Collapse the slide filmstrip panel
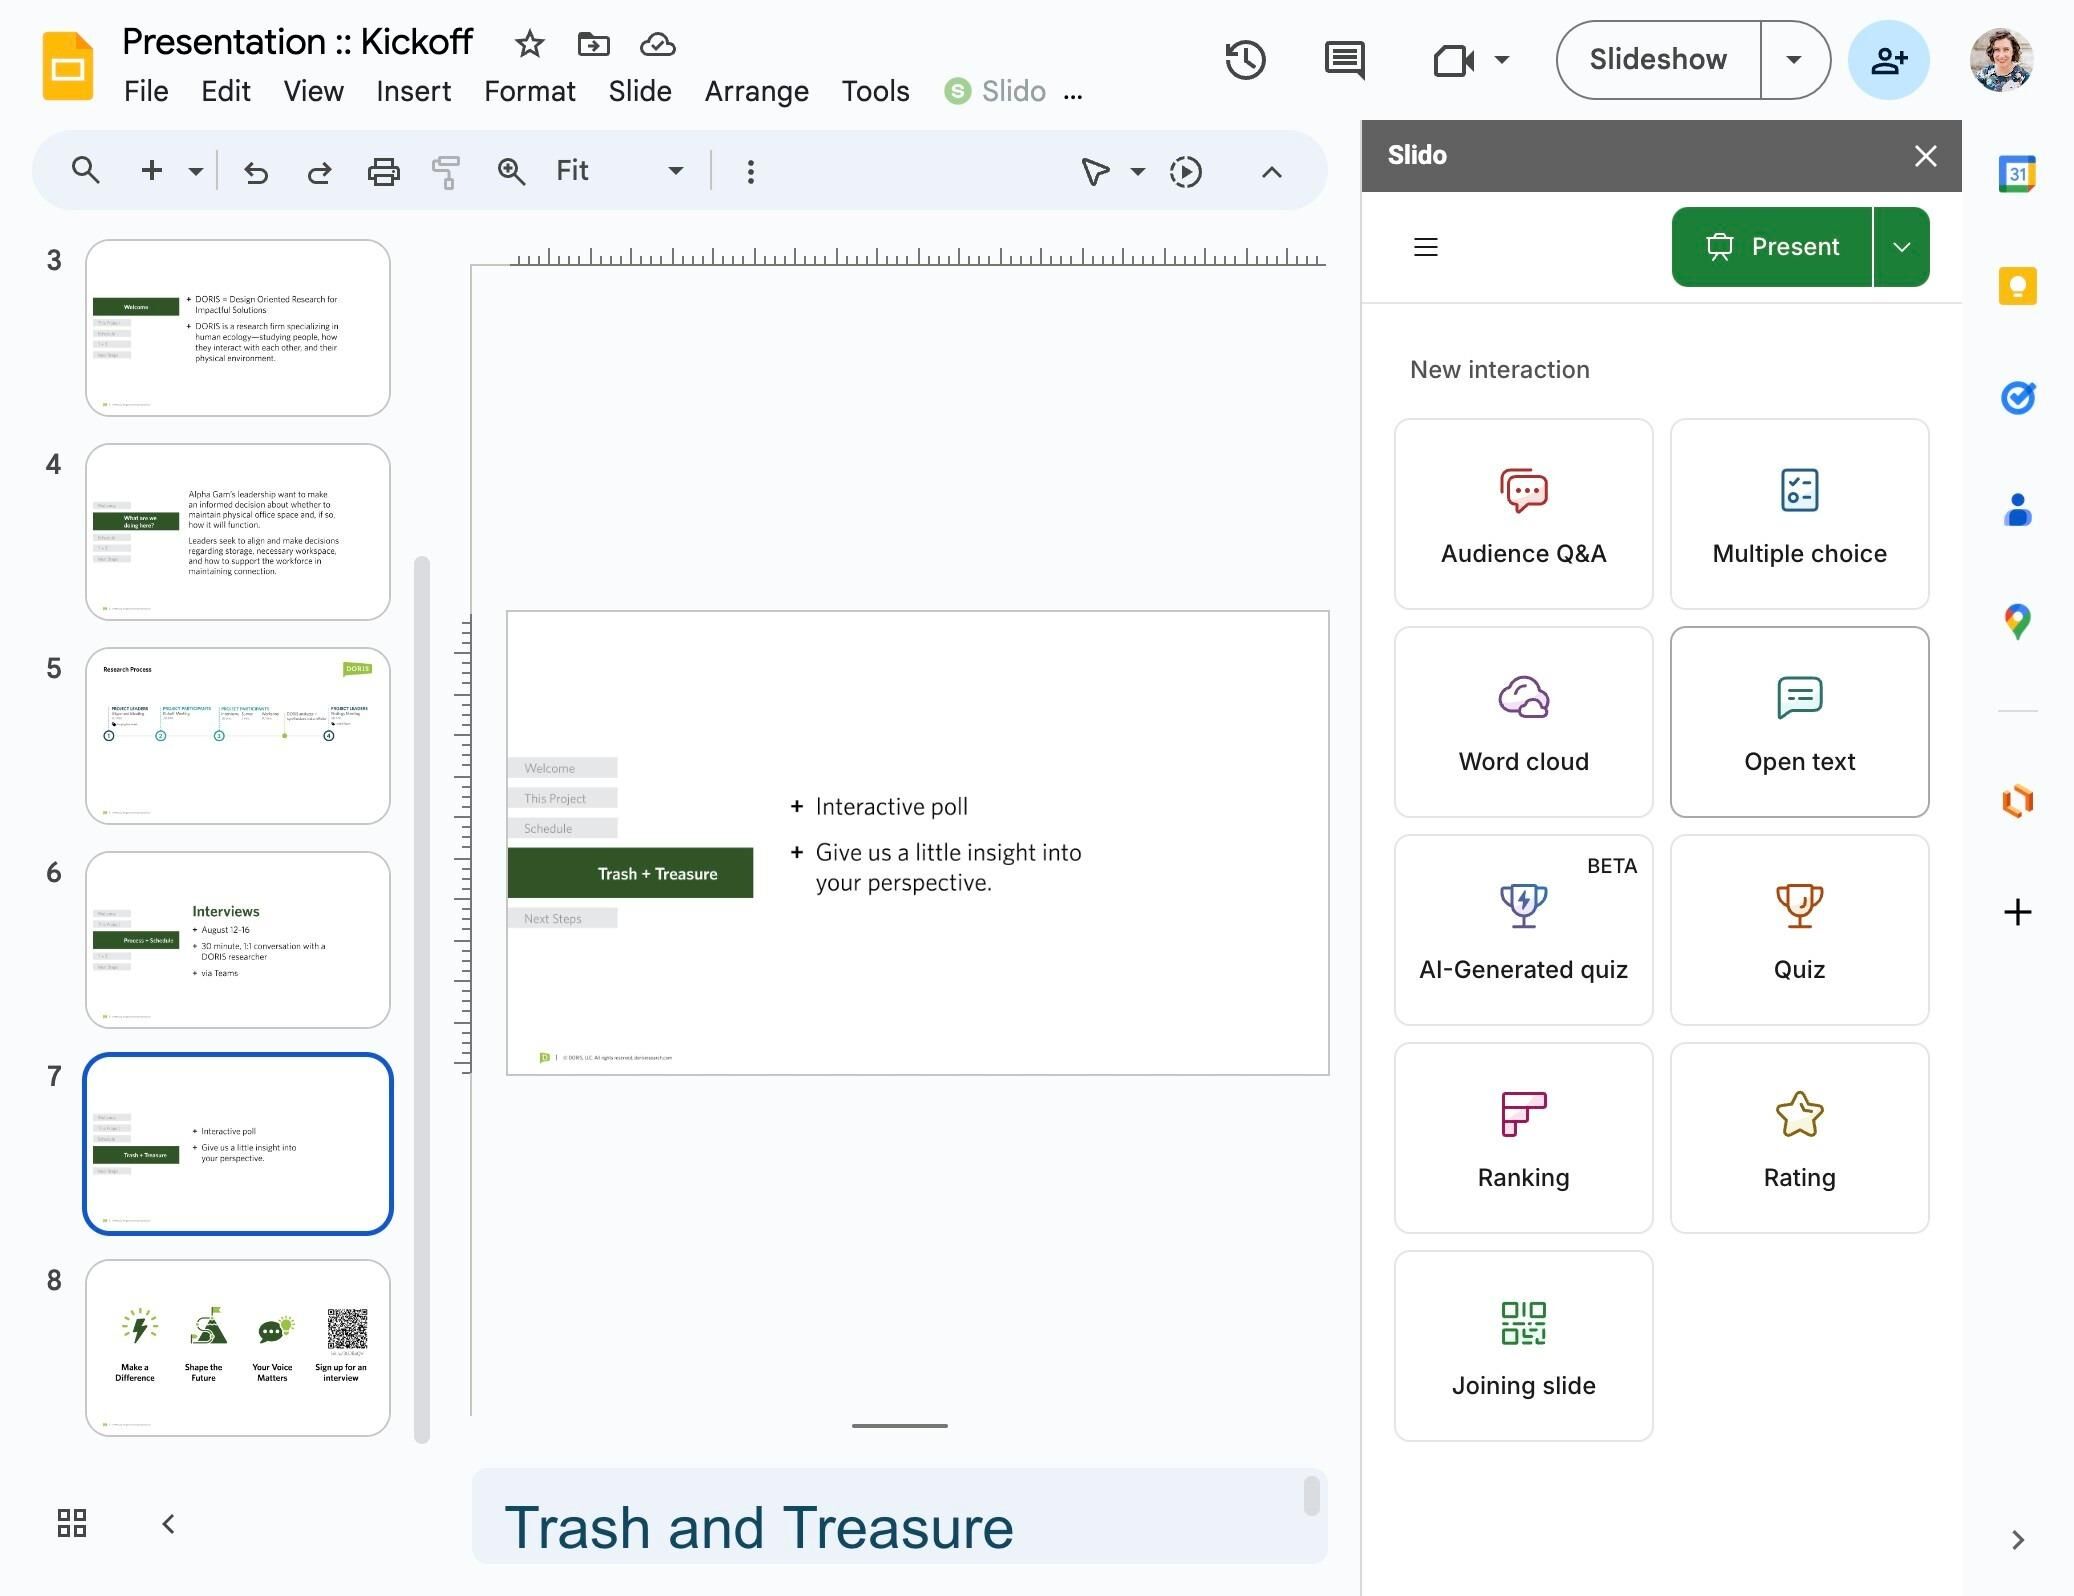Viewport: 2074px width, 1596px height. 169,1523
